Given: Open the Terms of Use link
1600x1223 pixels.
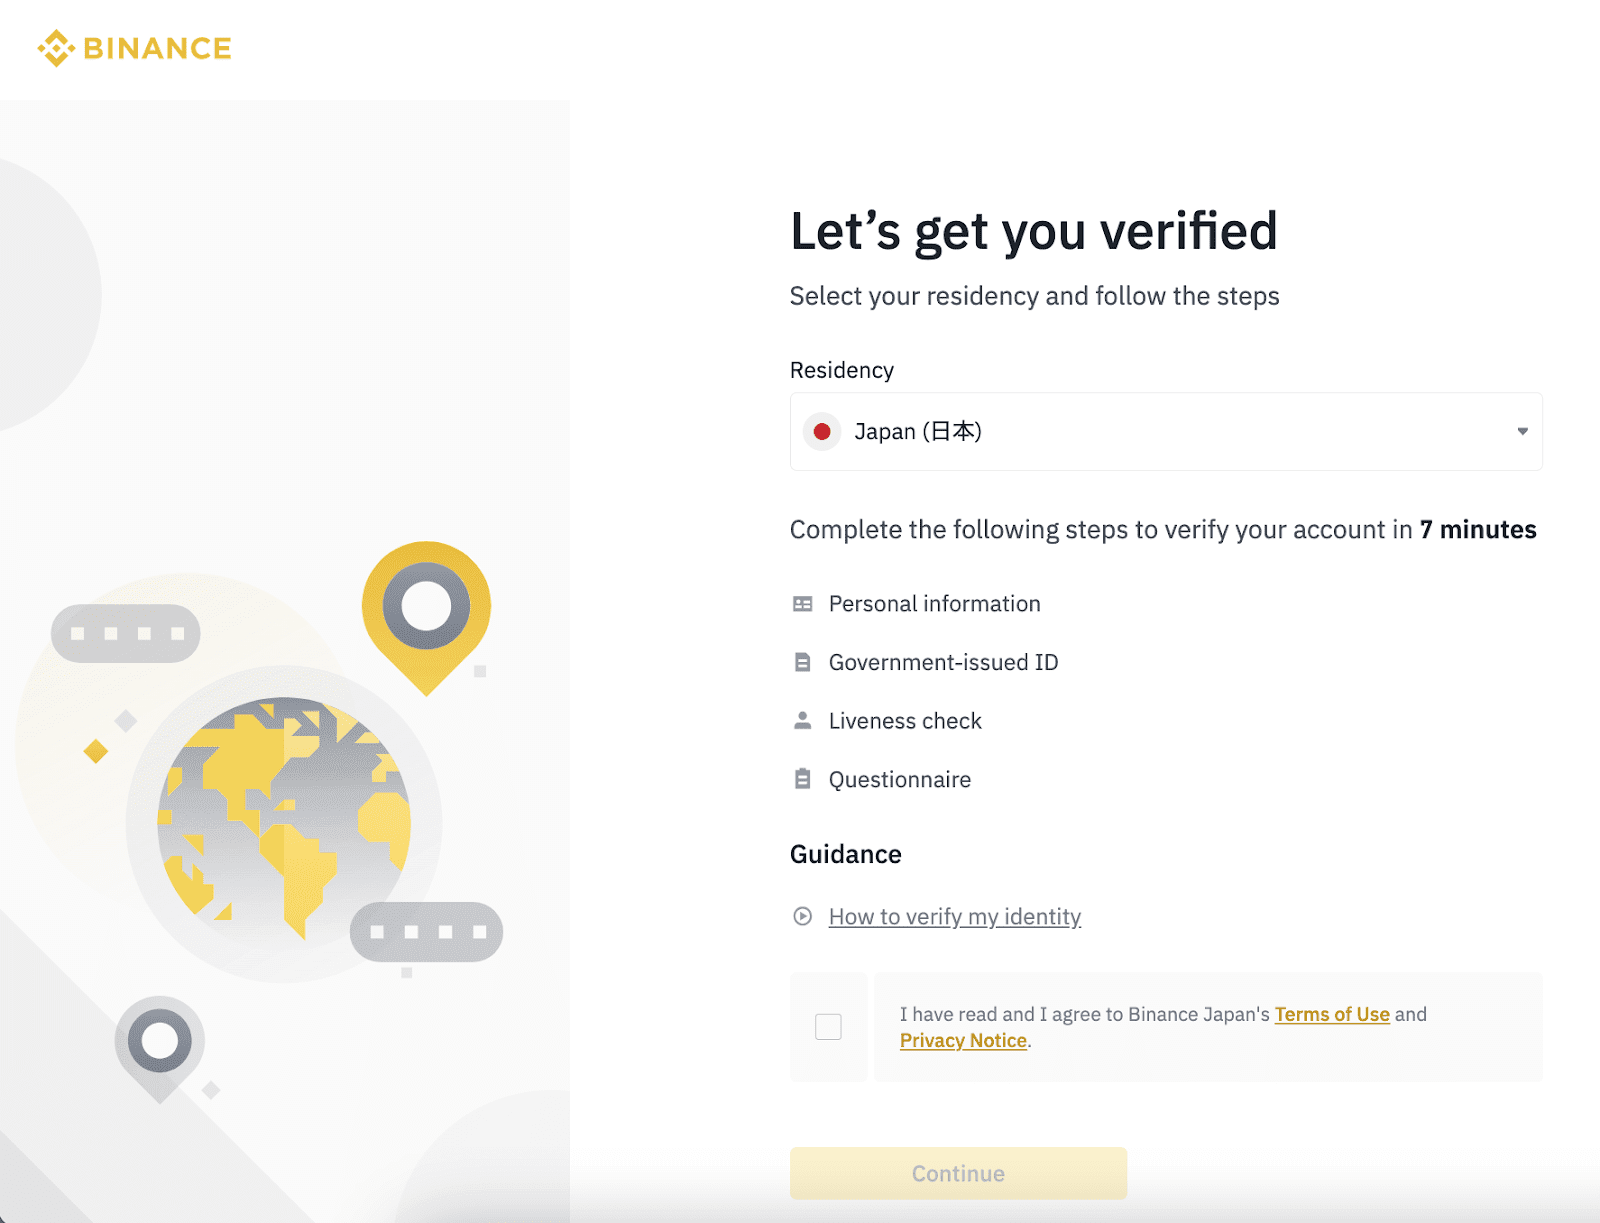Looking at the screenshot, I should [1332, 1014].
